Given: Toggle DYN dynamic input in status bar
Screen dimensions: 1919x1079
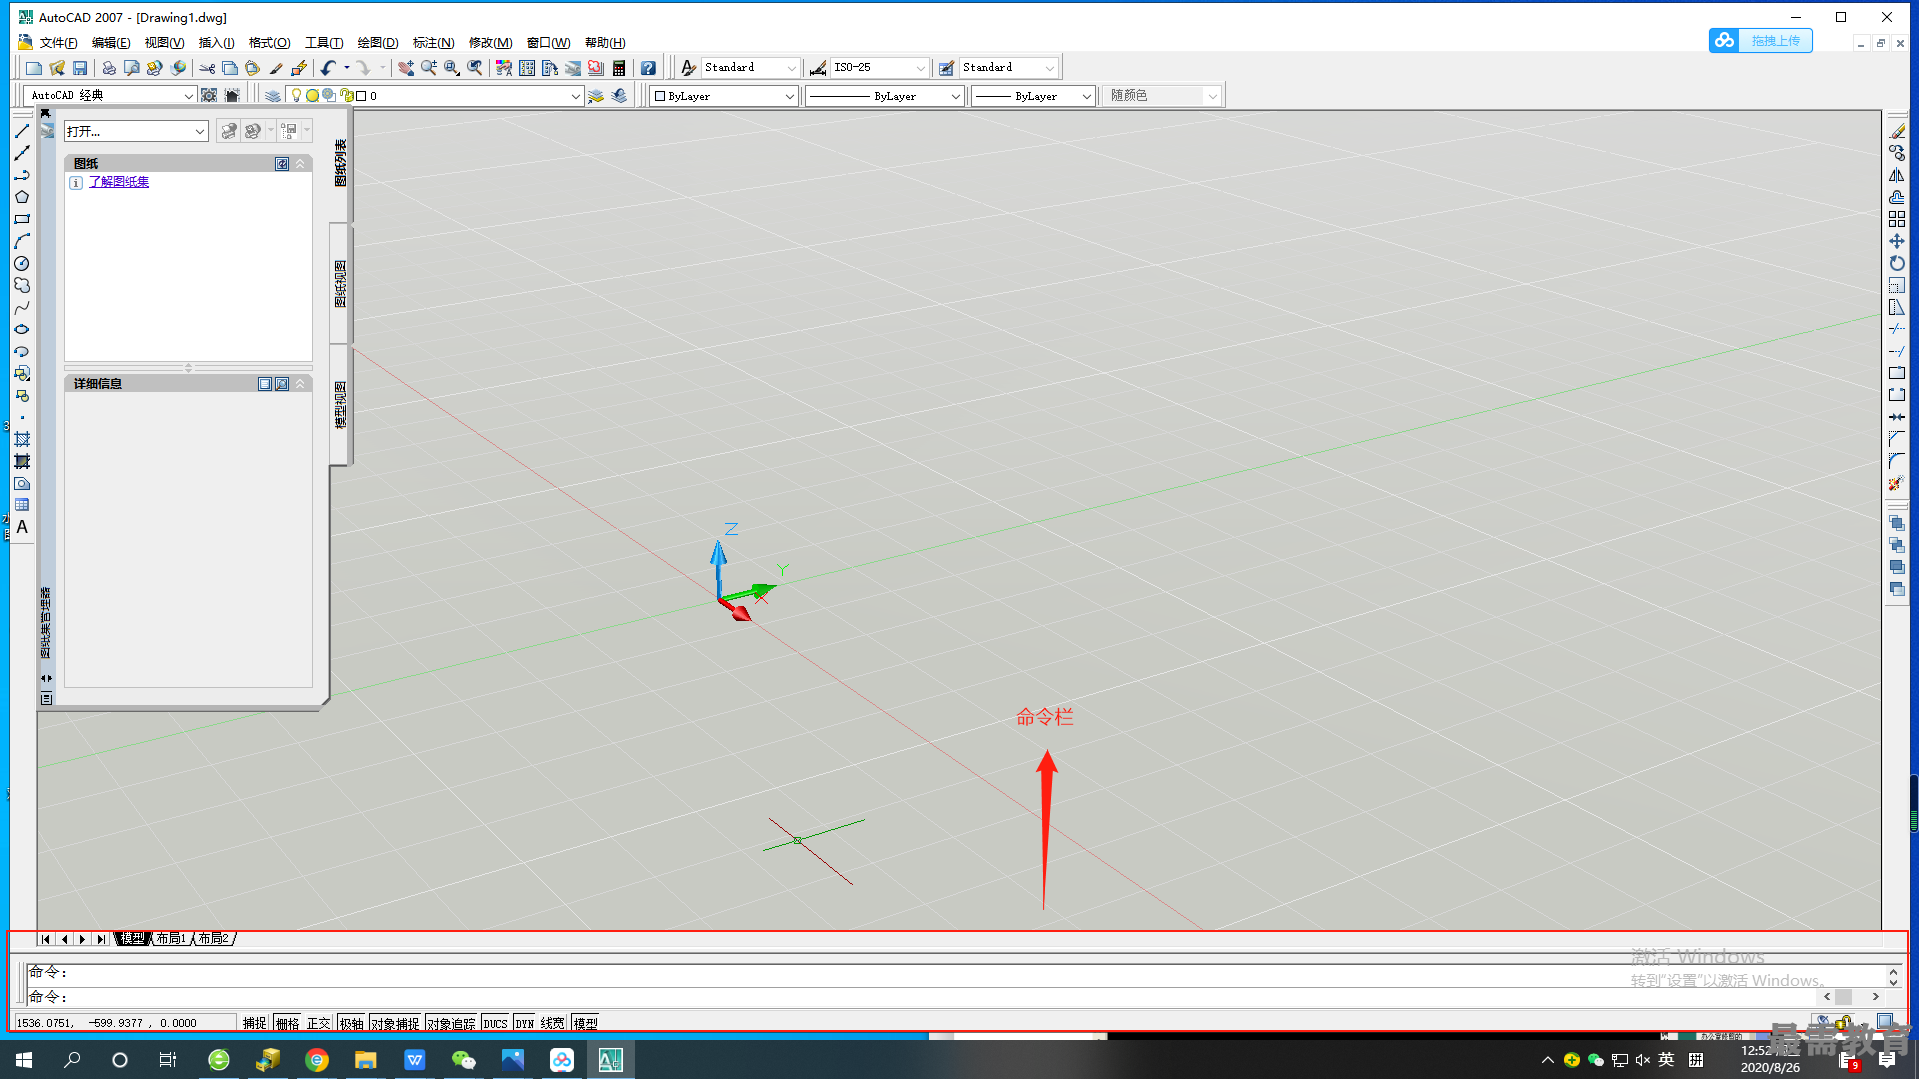Looking at the screenshot, I should click(x=525, y=1023).
